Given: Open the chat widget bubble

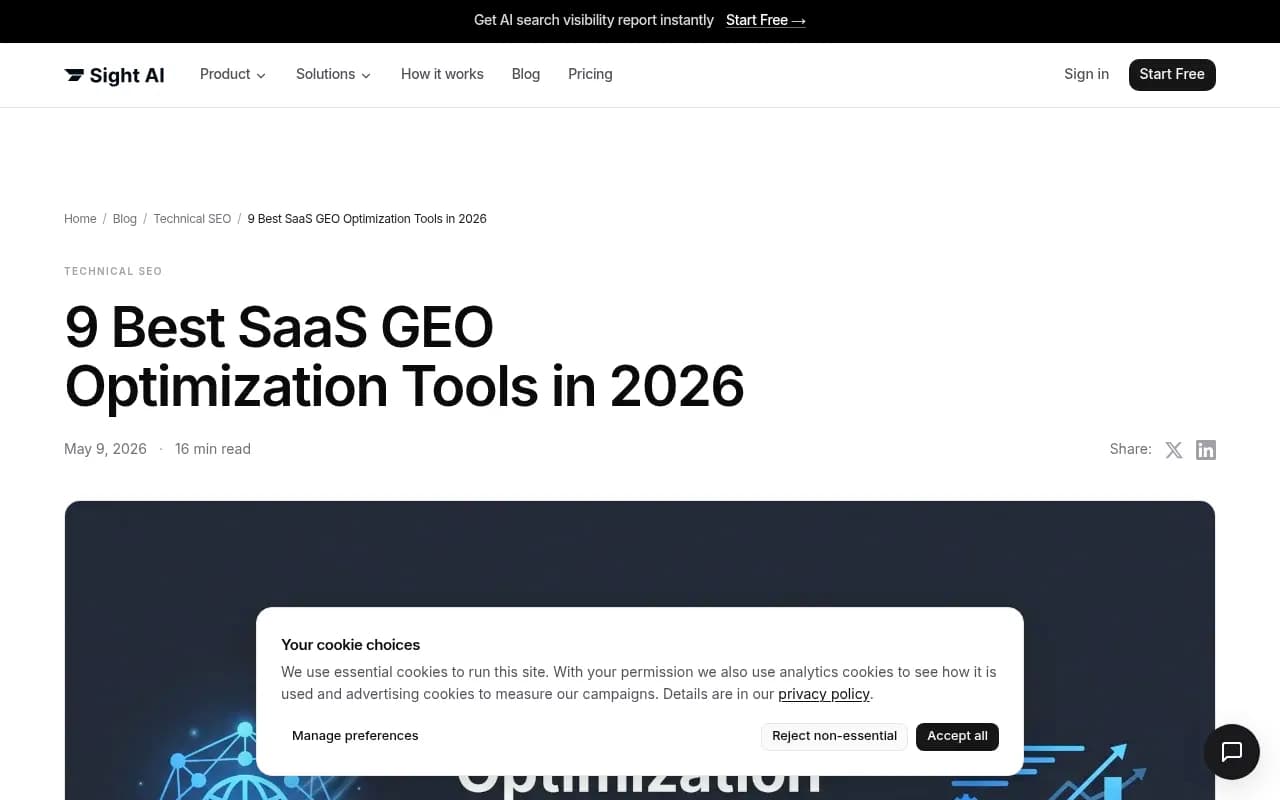Looking at the screenshot, I should [x=1232, y=752].
